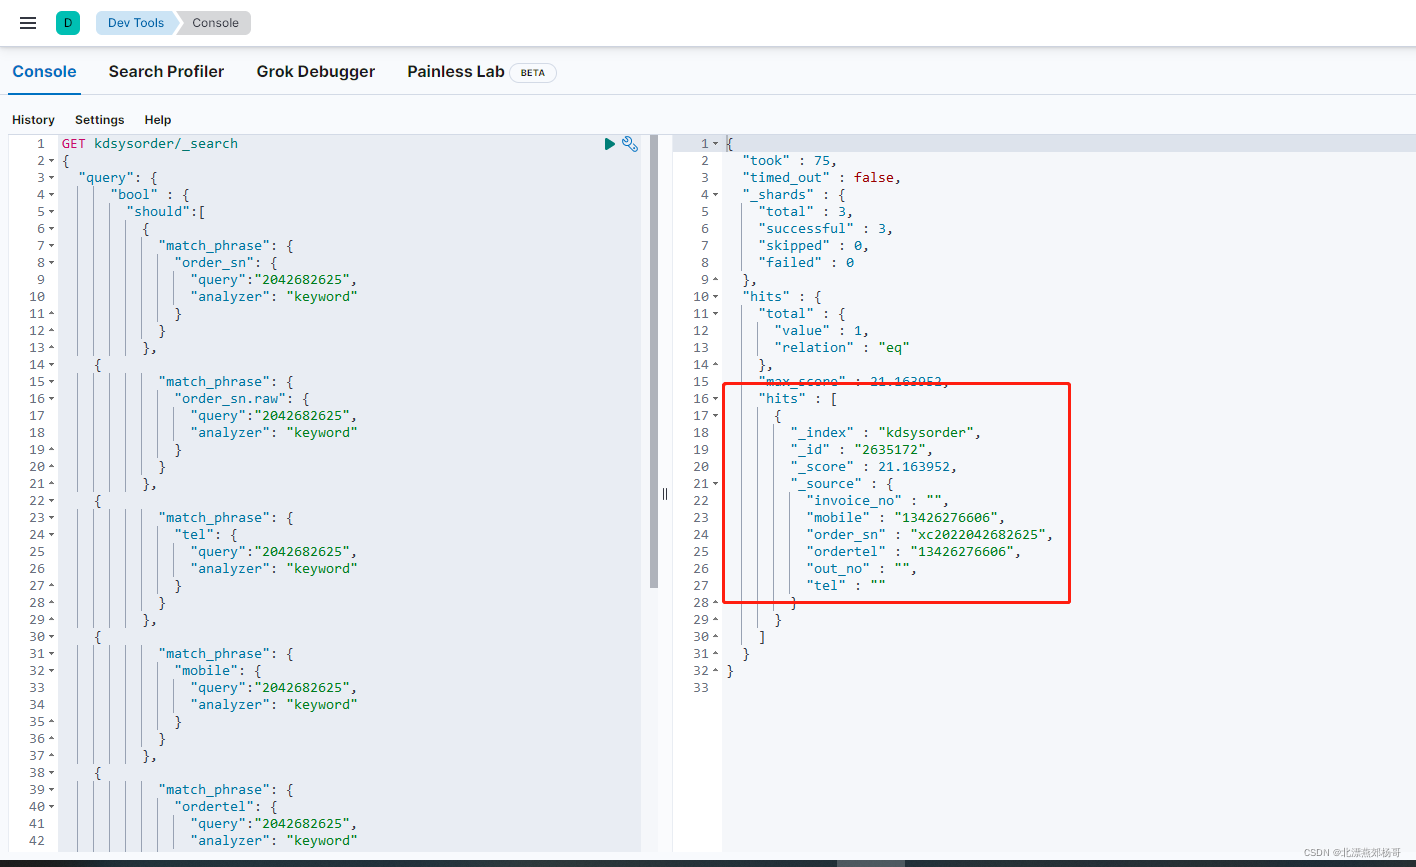Click the "mobile" : "13426276606" response line

tap(905, 518)
